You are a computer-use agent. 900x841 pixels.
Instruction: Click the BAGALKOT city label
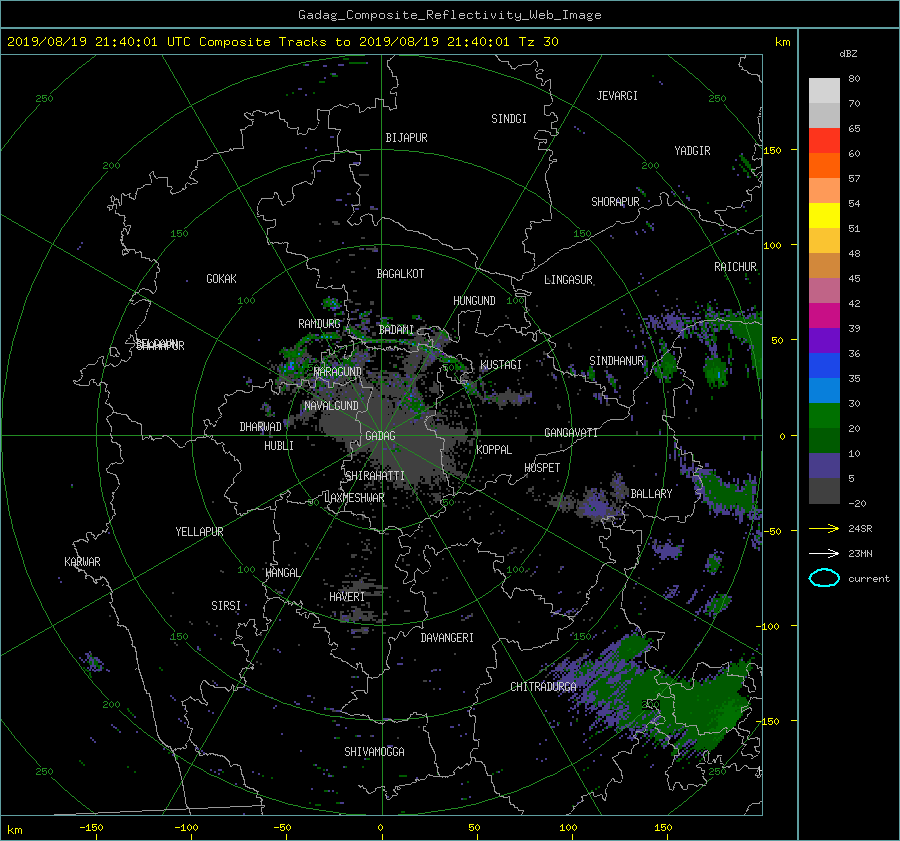tap(400, 274)
